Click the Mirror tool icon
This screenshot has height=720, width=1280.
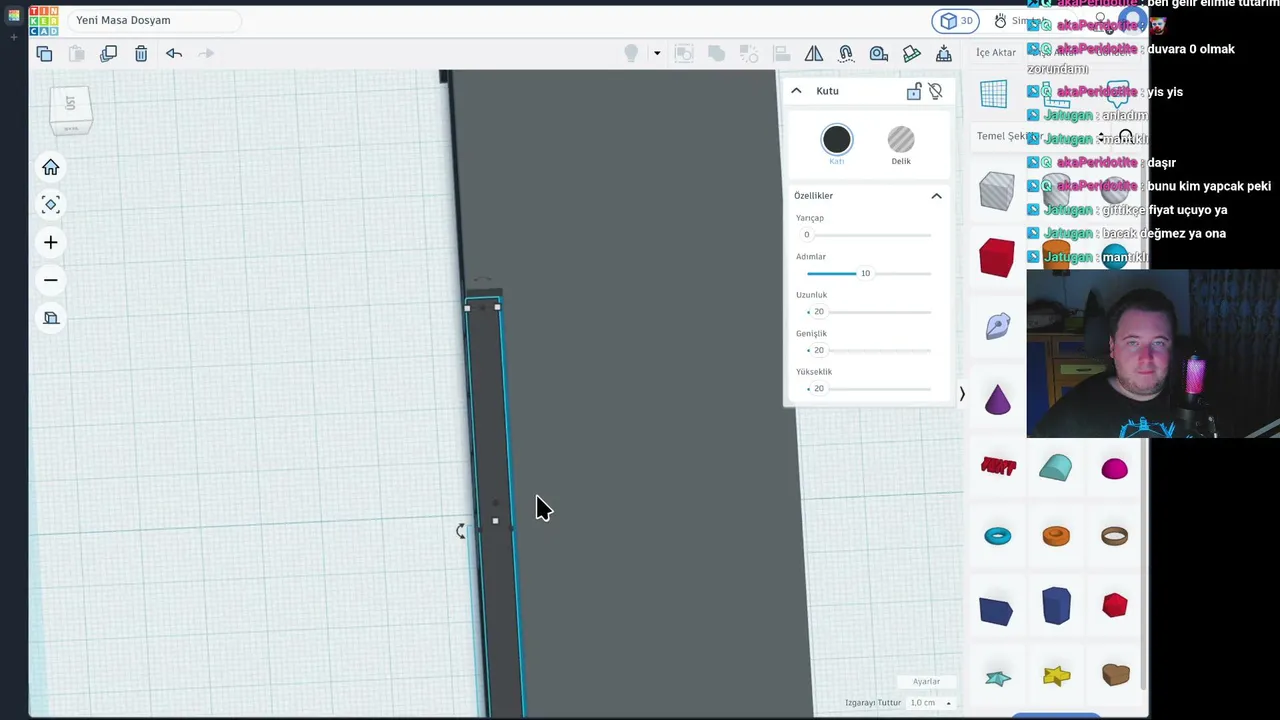click(814, 53)
